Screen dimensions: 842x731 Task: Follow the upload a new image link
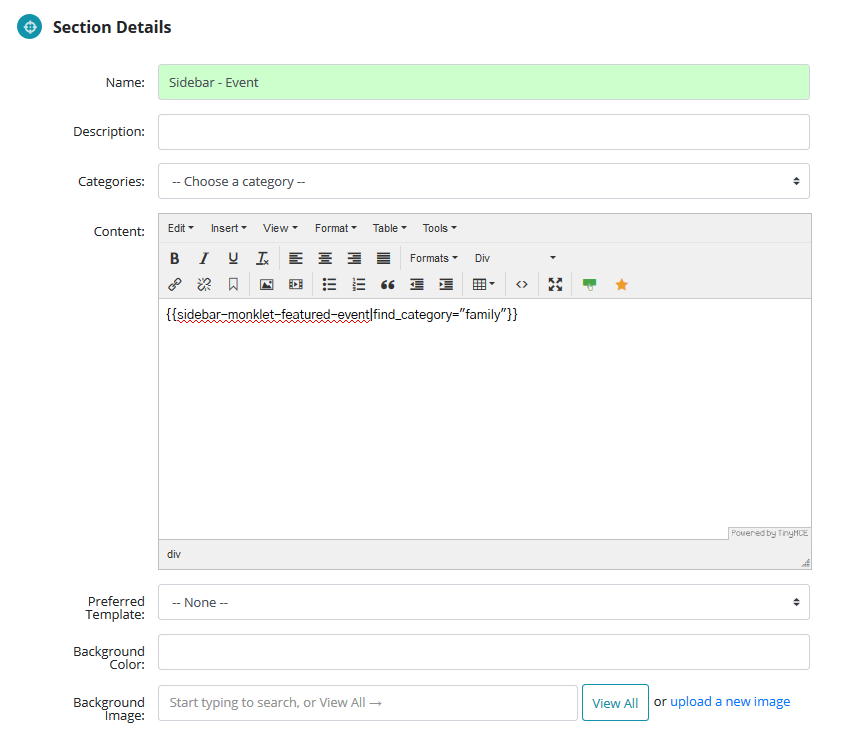click(730, 702)
